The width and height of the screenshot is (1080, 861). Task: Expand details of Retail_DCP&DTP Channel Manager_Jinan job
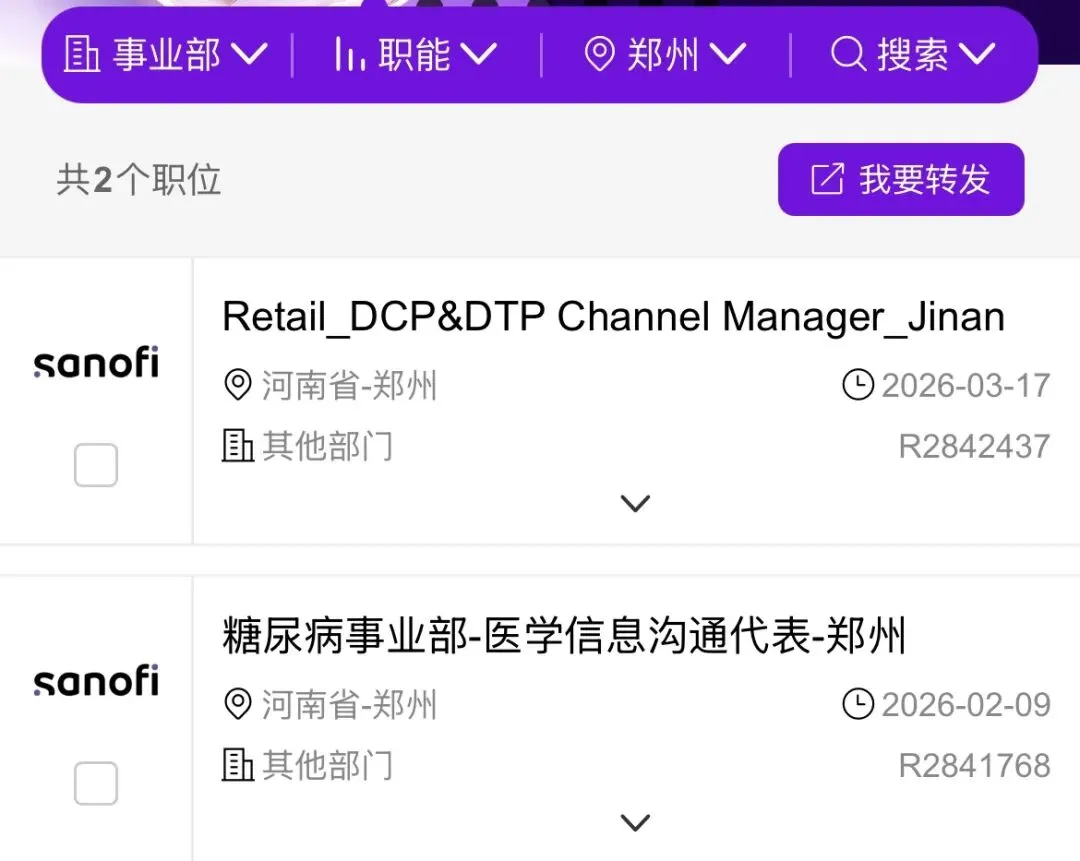click(635, 503)
